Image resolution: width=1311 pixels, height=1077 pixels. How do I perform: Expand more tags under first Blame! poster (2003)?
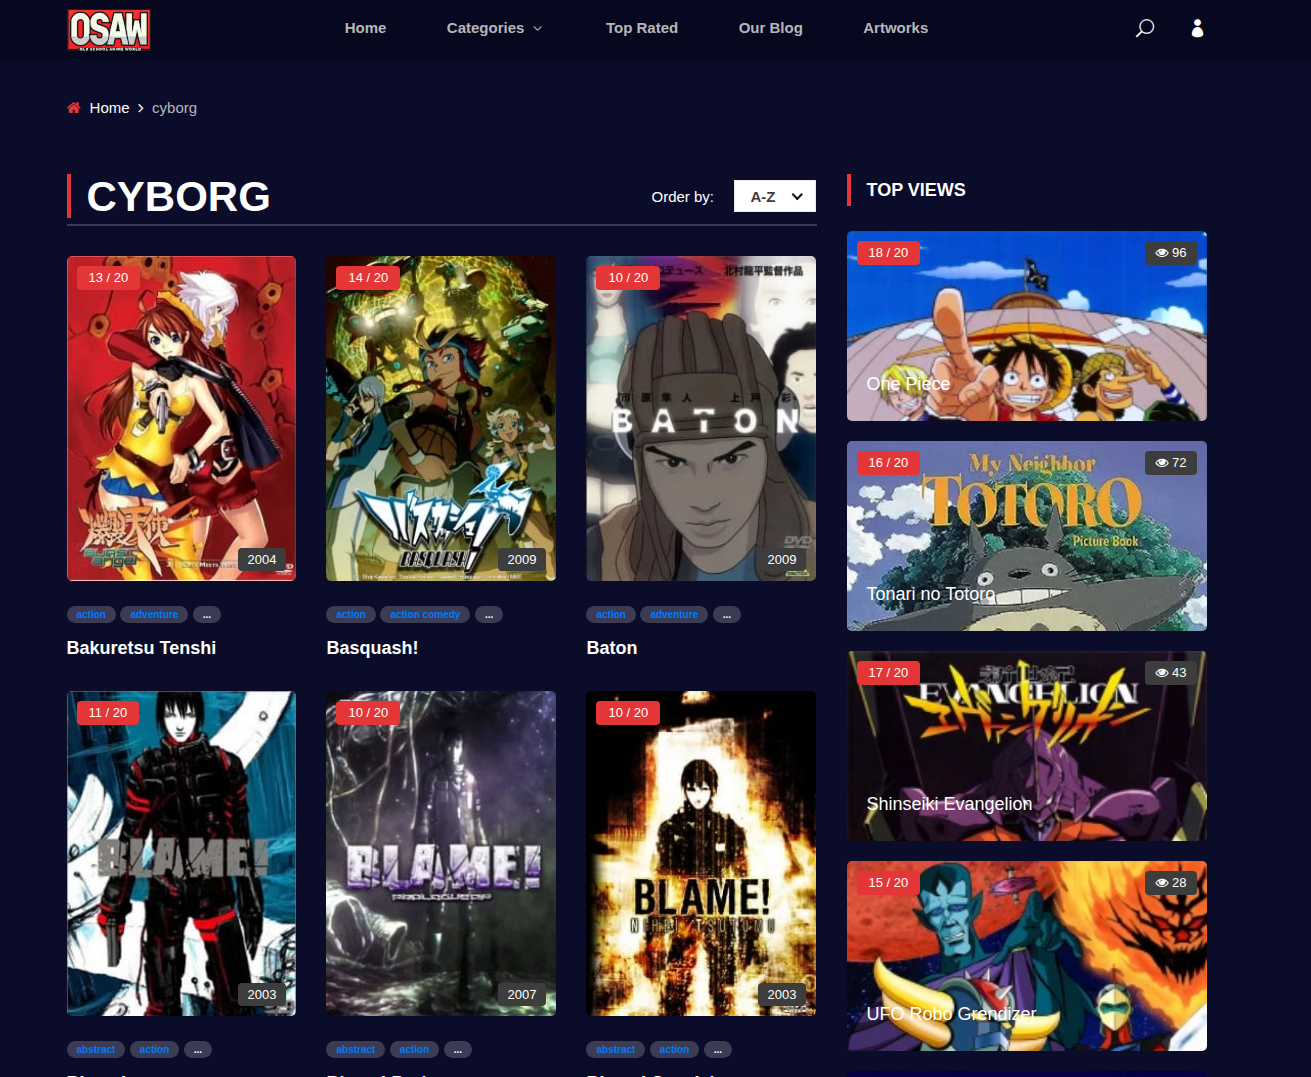pos(198,1050)
